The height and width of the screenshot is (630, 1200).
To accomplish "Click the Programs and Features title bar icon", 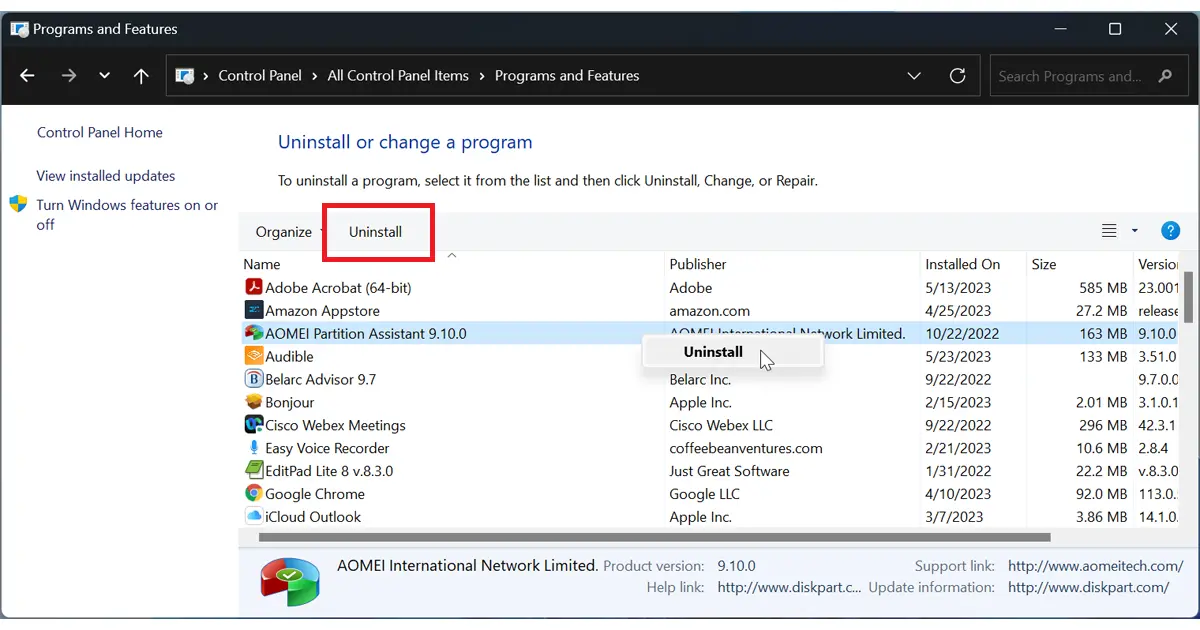I will coord(19,29).
